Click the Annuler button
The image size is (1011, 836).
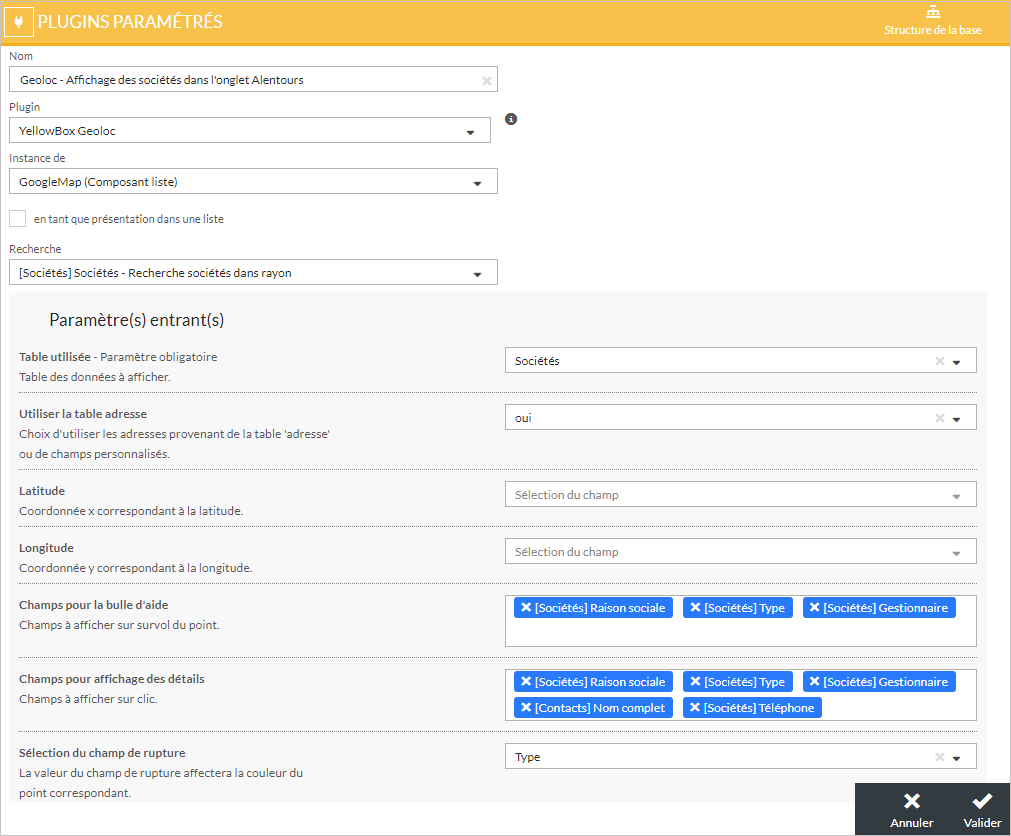tap(911, 810)
